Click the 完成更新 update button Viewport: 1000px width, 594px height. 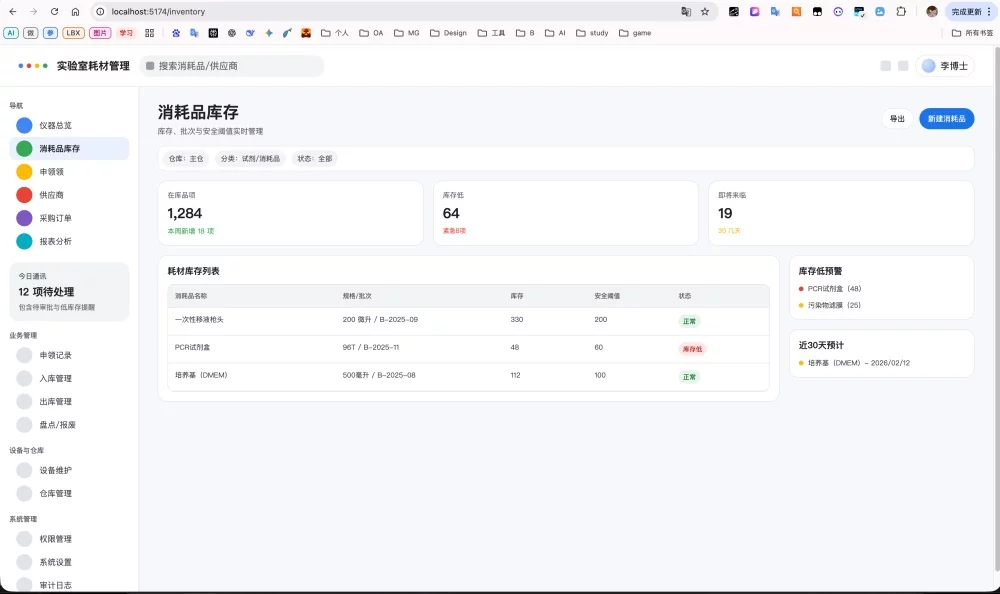pos(969,11)
